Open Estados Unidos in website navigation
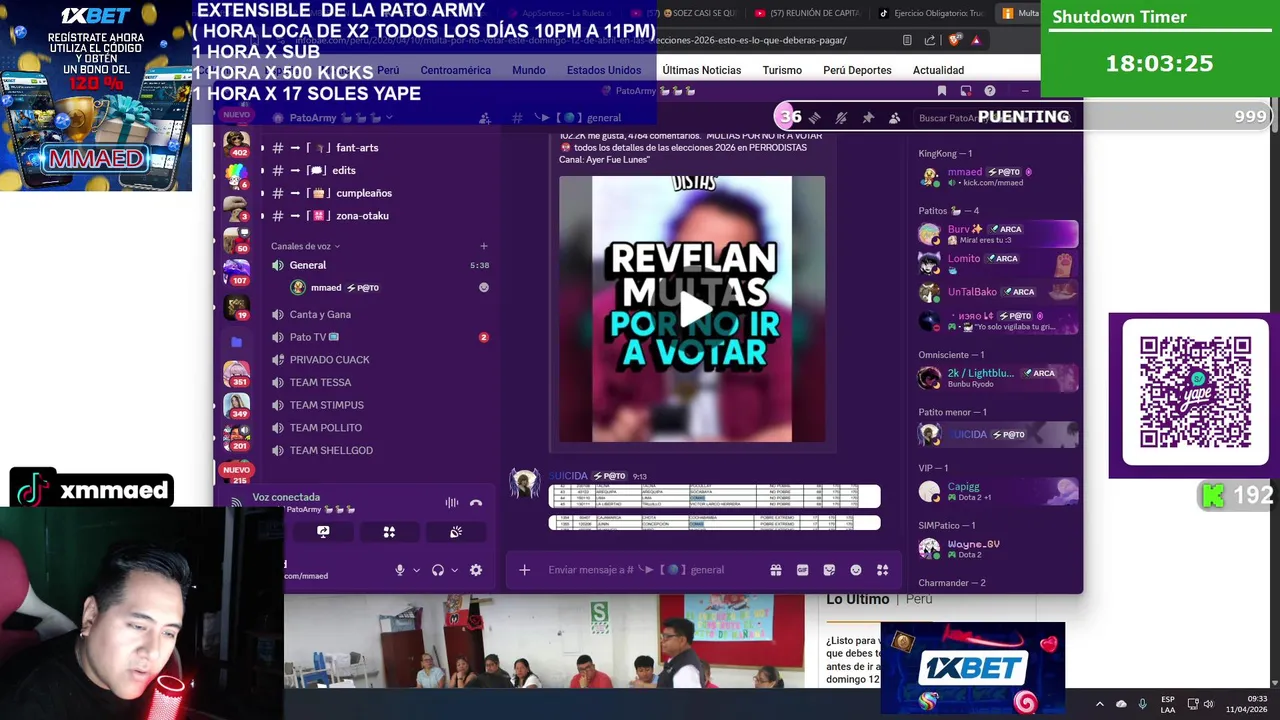The image size is (1280, 720). (604, 70)
